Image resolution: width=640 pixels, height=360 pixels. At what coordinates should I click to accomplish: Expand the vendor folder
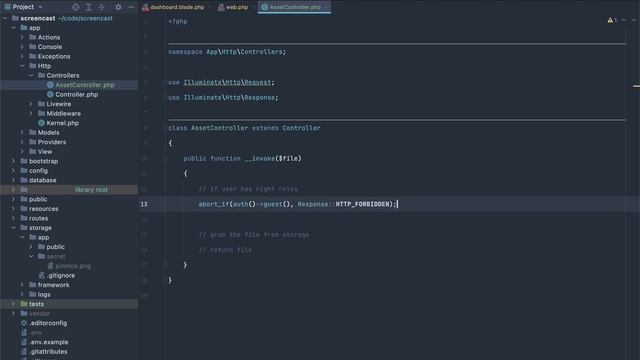pyautogui.click(x=14, y=313)
